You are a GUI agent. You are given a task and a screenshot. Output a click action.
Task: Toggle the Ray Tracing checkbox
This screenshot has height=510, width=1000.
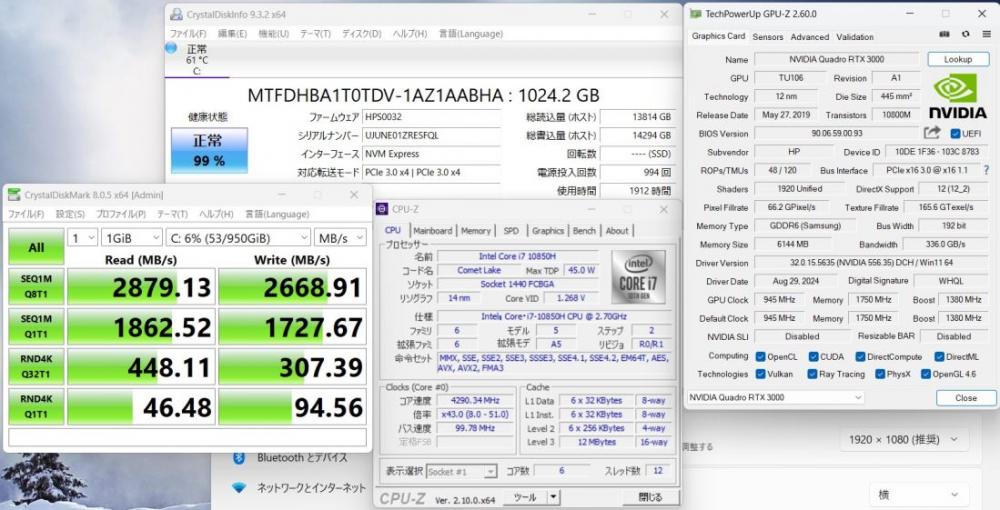pyautogui.click(x=812, y=374)
